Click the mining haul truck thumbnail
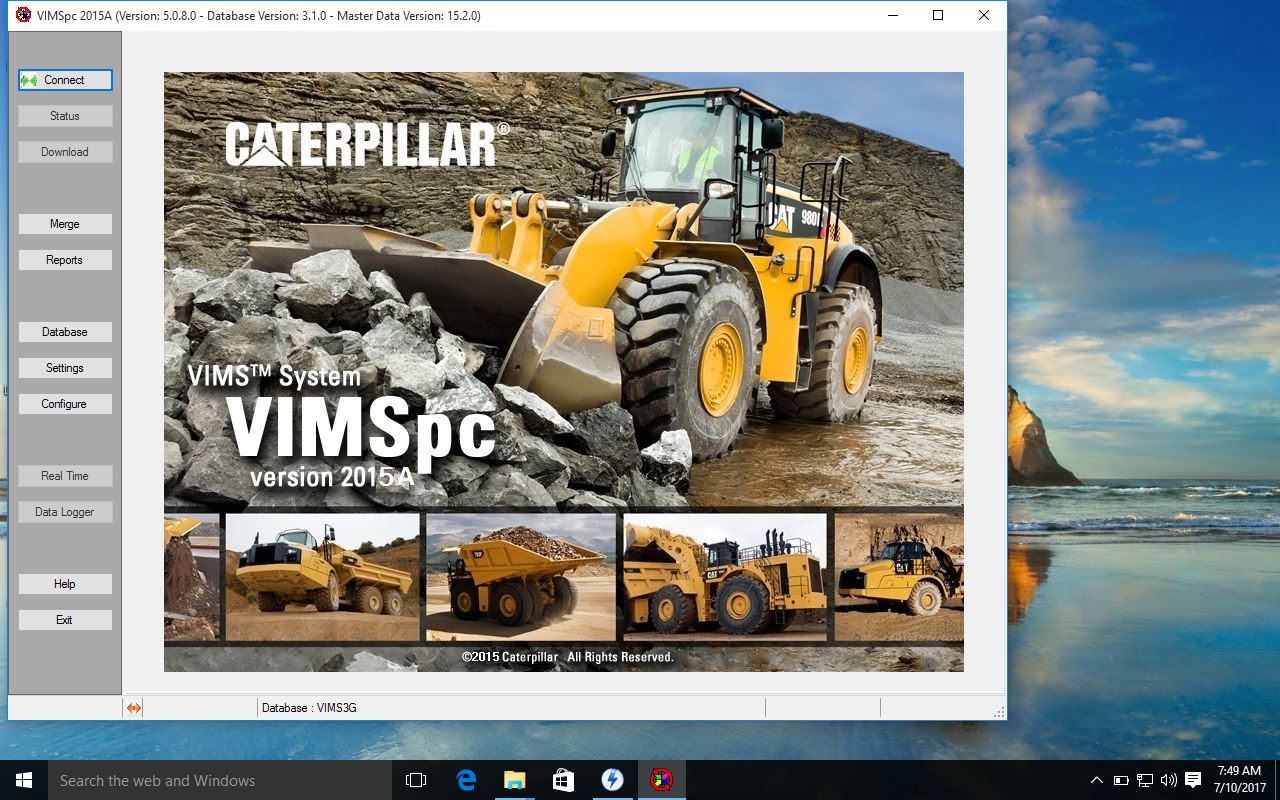Screen dimensions: 1280x800 (521, 577)
